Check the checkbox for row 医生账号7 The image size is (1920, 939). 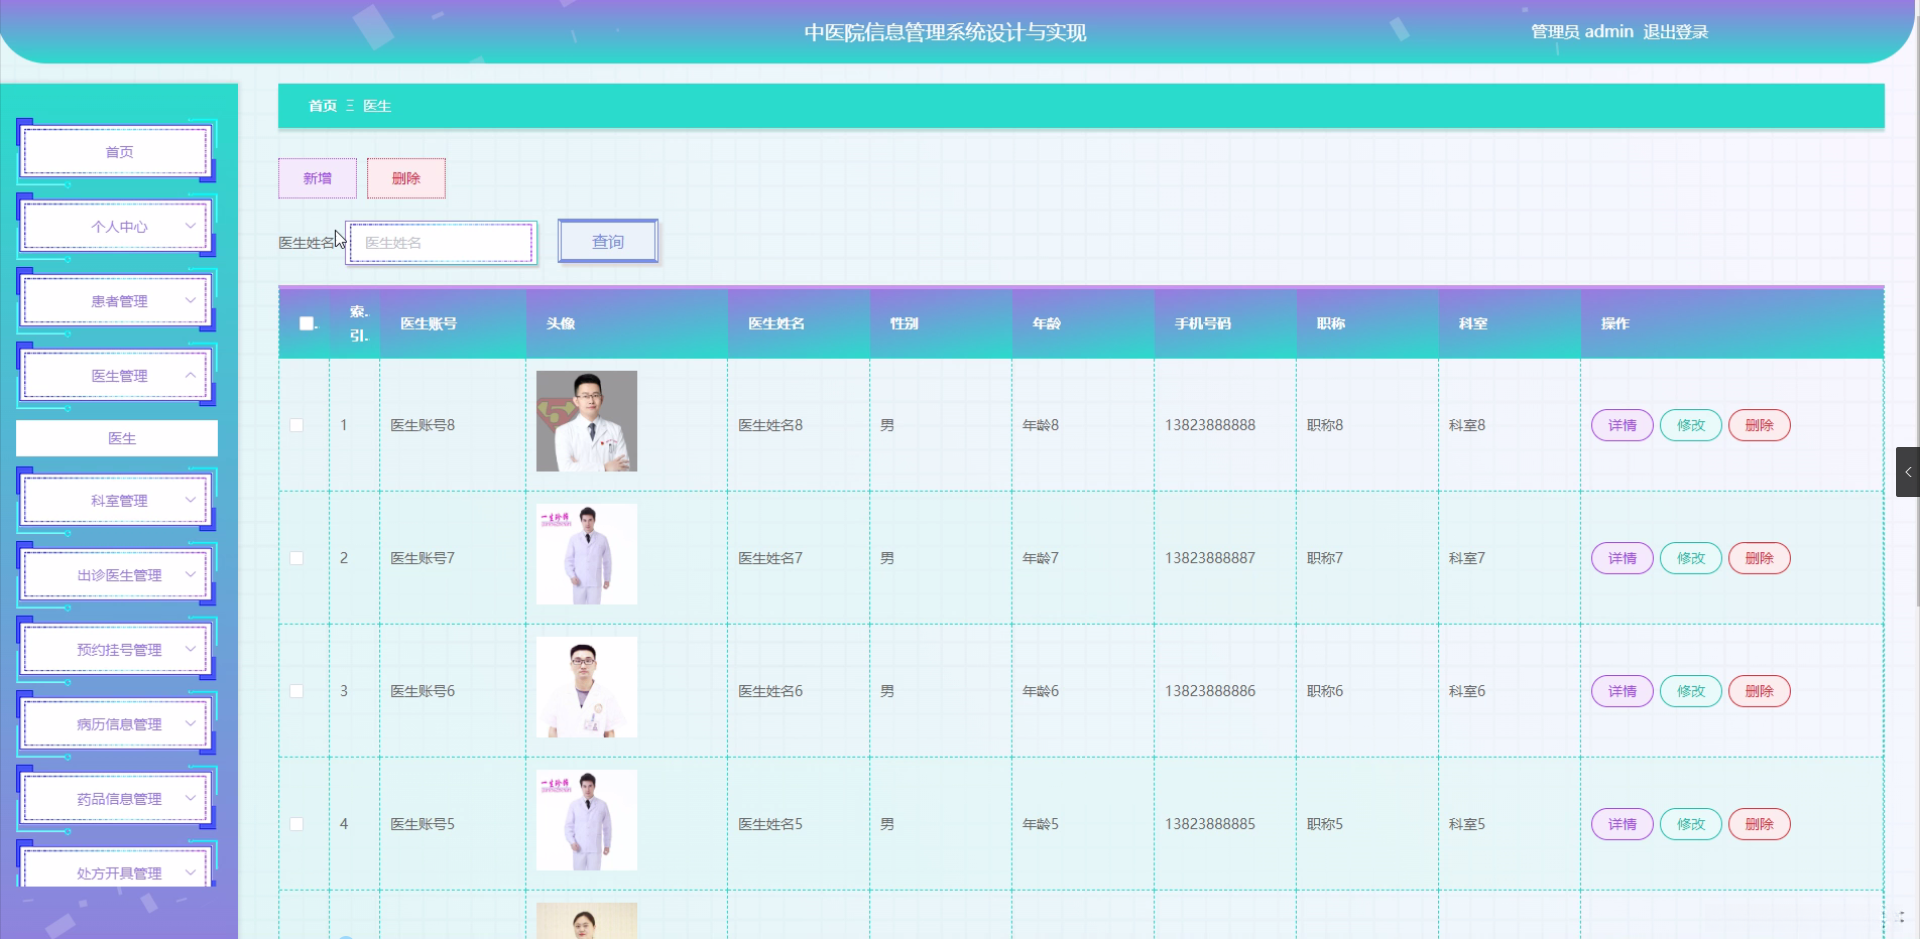click(297, 558)
